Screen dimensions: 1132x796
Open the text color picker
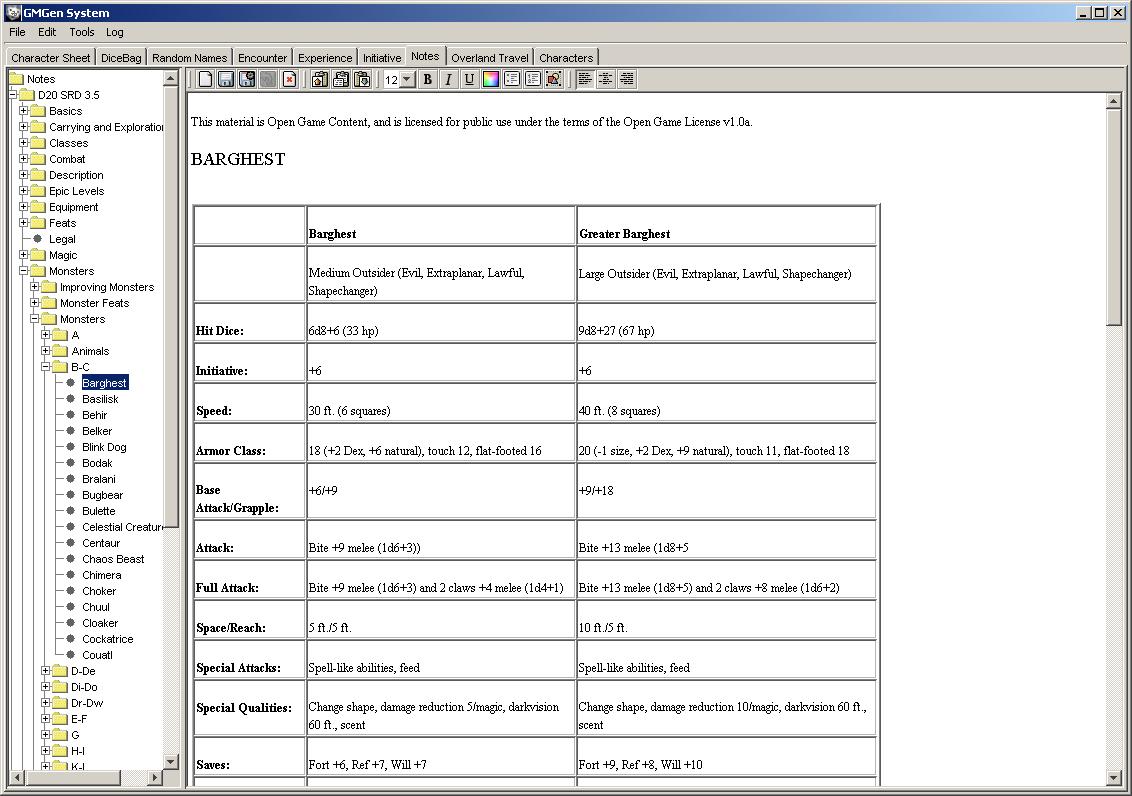tap(490, 79)
